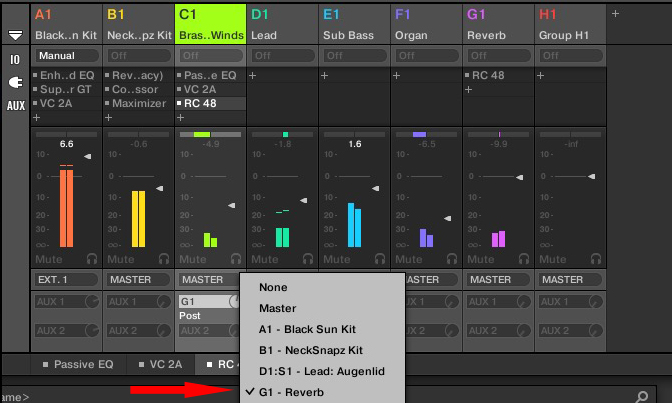The height and width of the screenshot is (403, 672).
Task: Add a plug-in to the D1 Lead channel
Action: pos(253,75)
